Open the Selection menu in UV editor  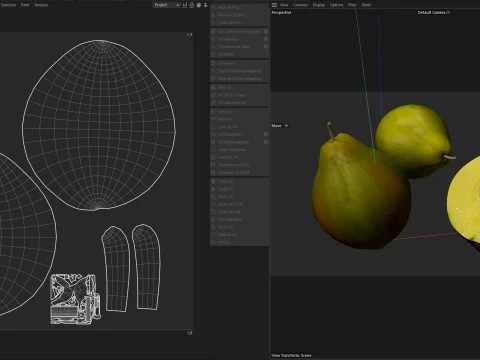pyautogui.click(x=8, y=5)
